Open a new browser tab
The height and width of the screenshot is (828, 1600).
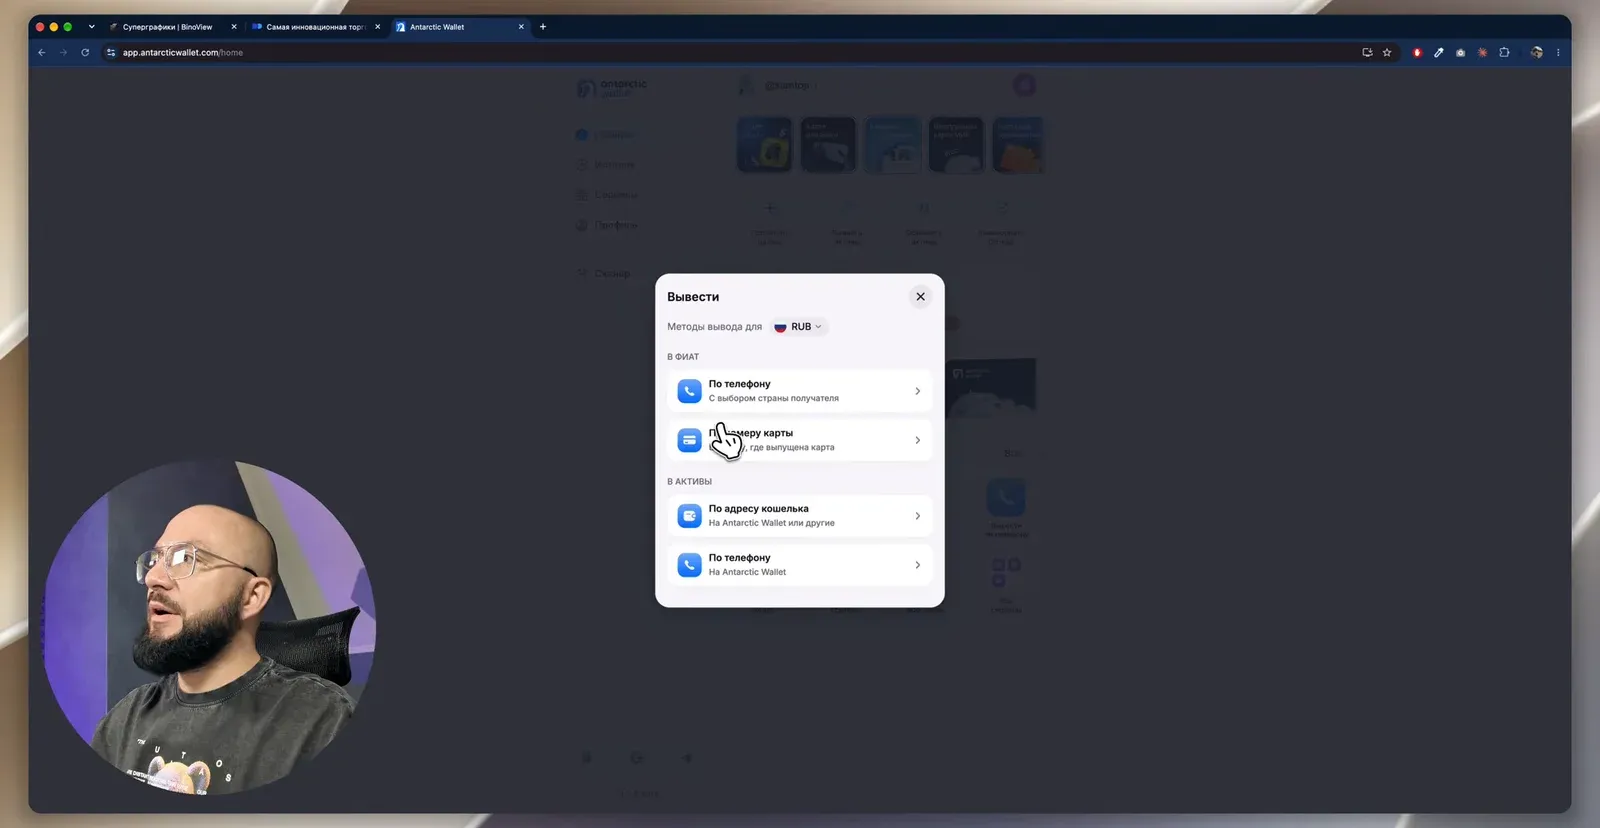point(543,27)
